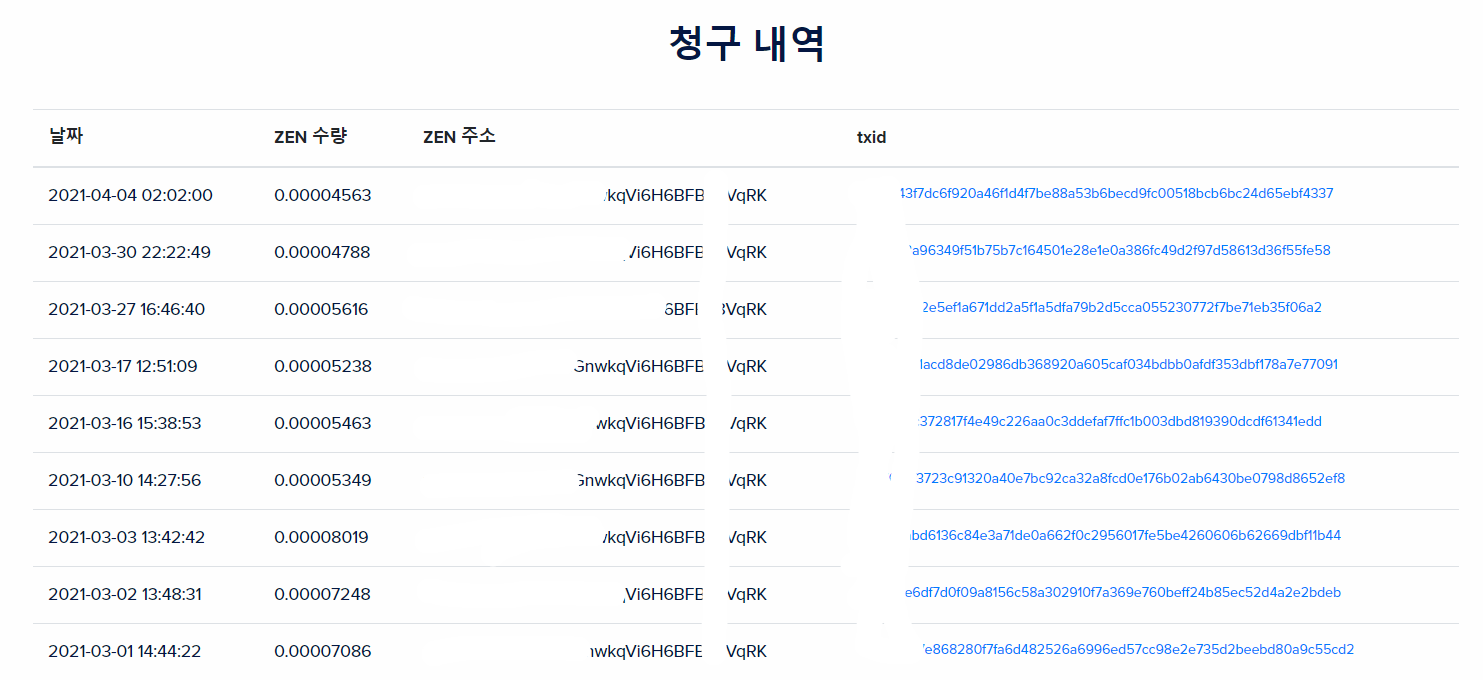Click the ZEN address in the 2021-03-10 row

(640, 481)
